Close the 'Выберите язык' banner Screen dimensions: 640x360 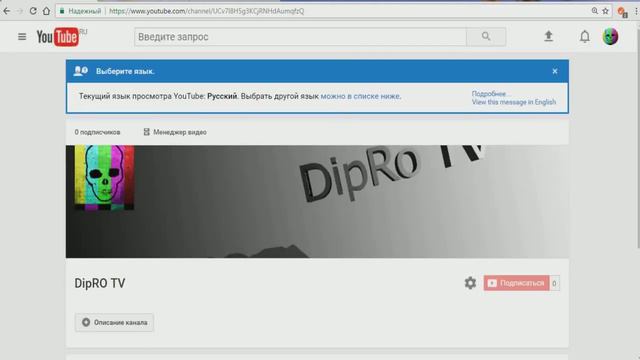pyautogui.click(x=555, y=71)
